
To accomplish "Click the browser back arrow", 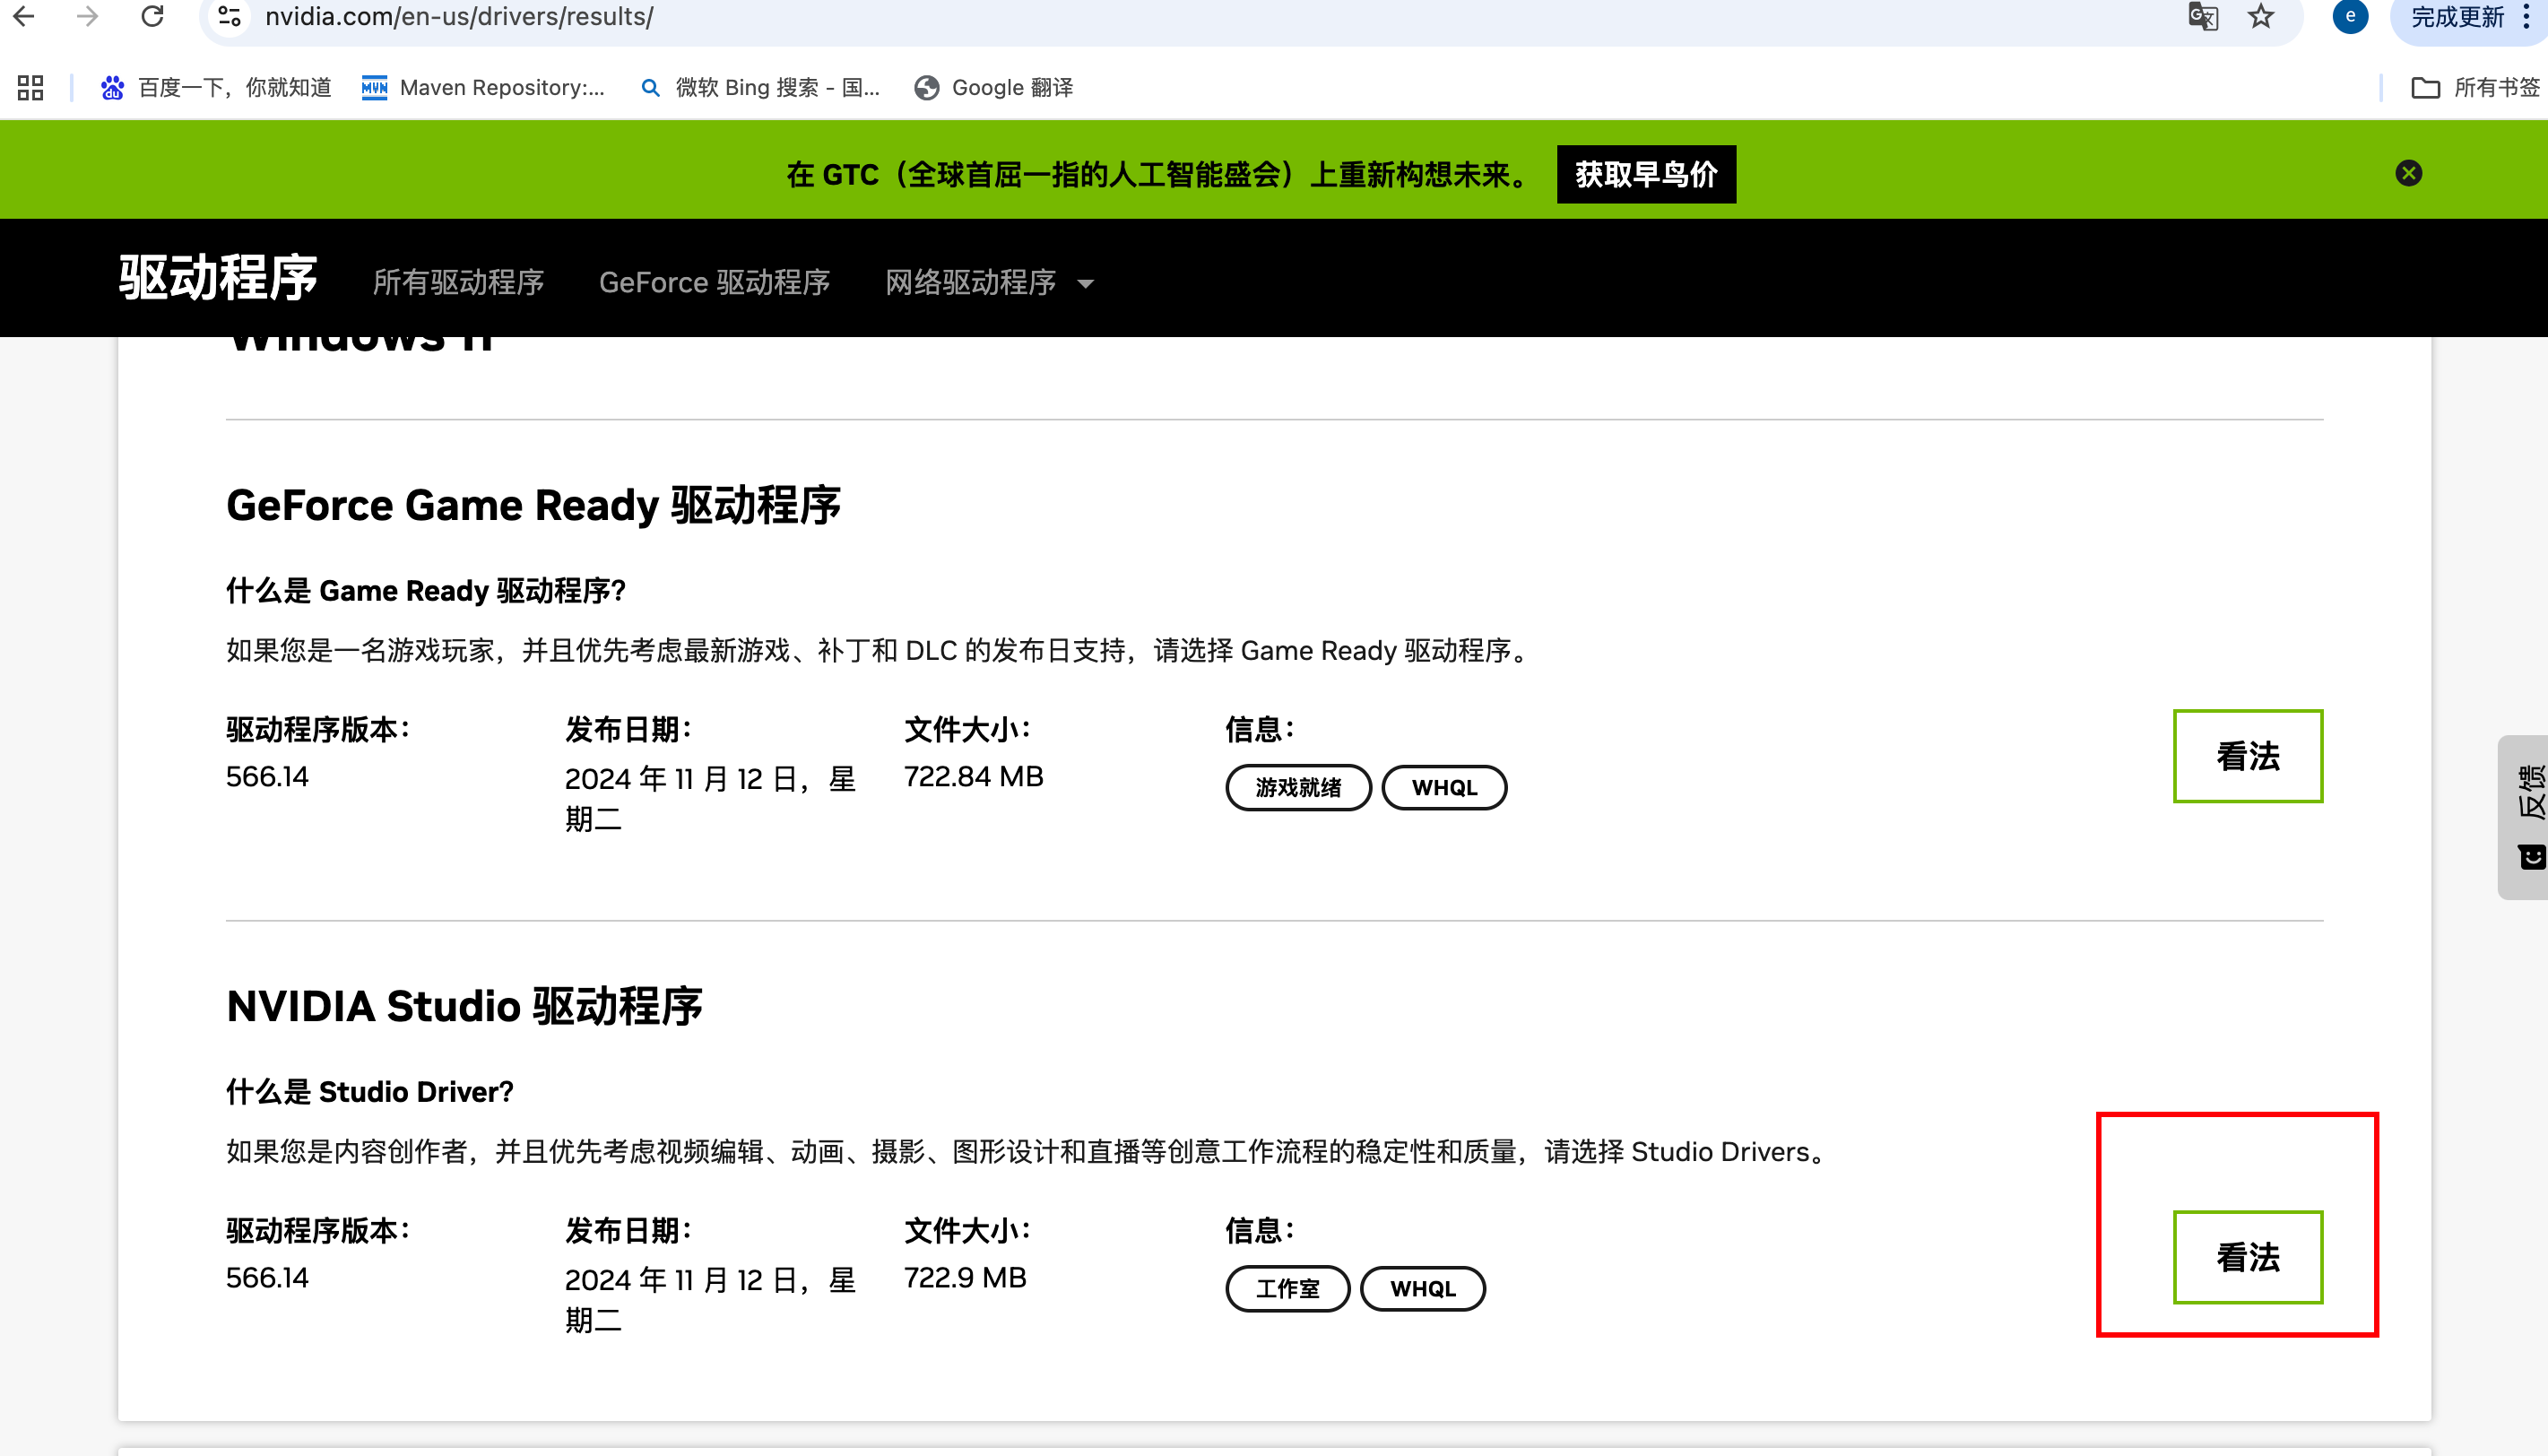I will point(24,16).
